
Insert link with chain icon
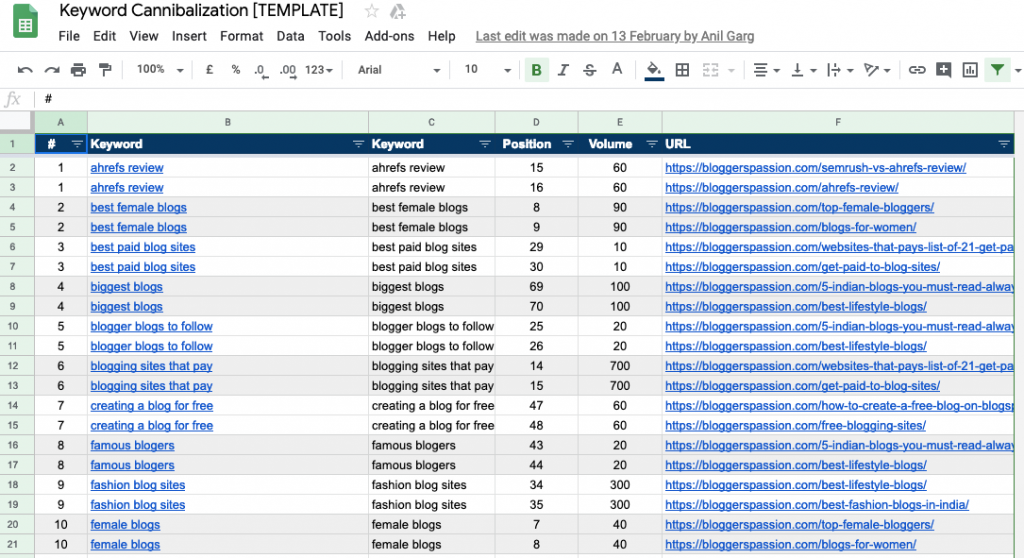click(x=917, y=70)
